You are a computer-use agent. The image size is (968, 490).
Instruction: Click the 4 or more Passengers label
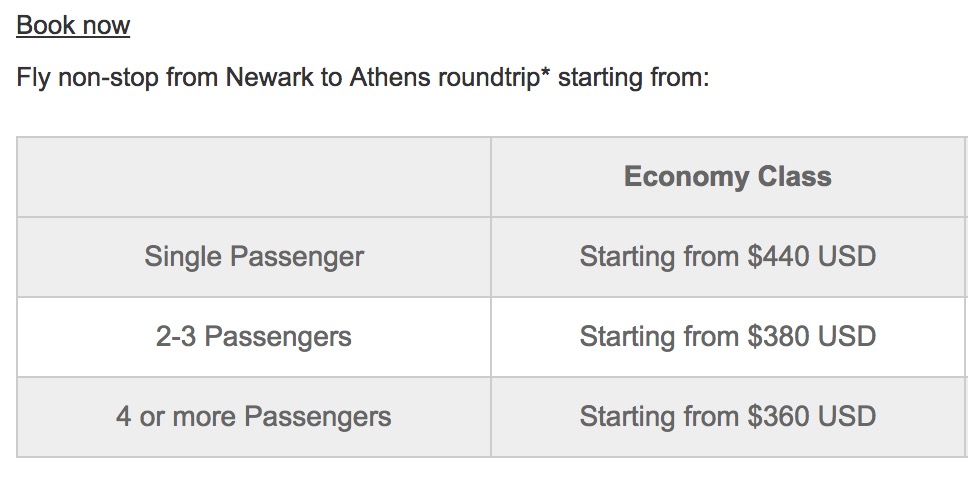(254, 417)
